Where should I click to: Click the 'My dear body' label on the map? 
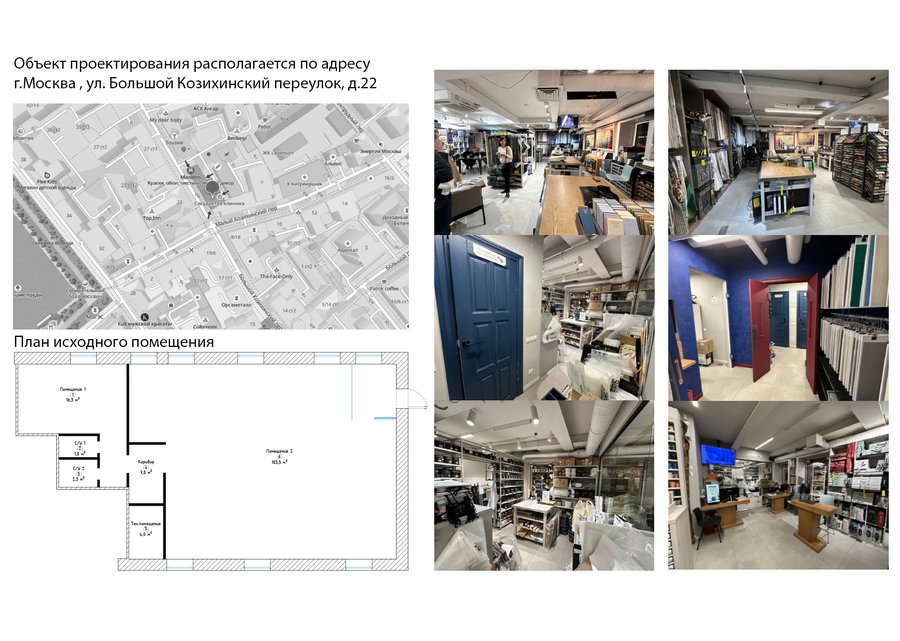166,121
